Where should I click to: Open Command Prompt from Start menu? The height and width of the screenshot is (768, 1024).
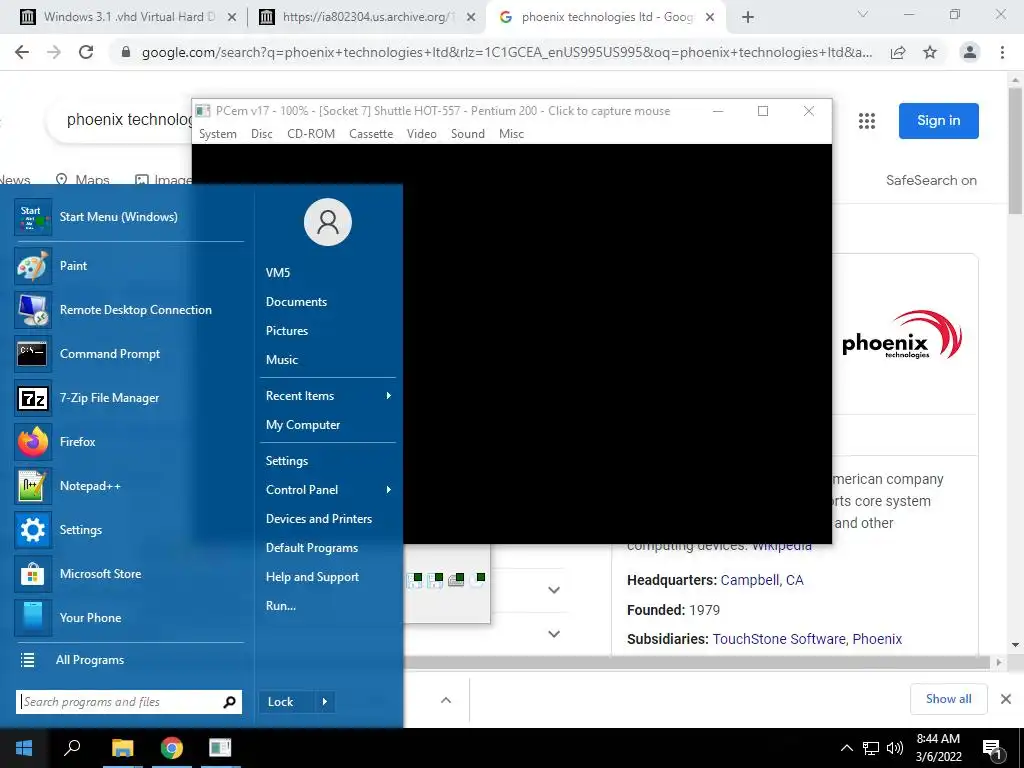129,354
